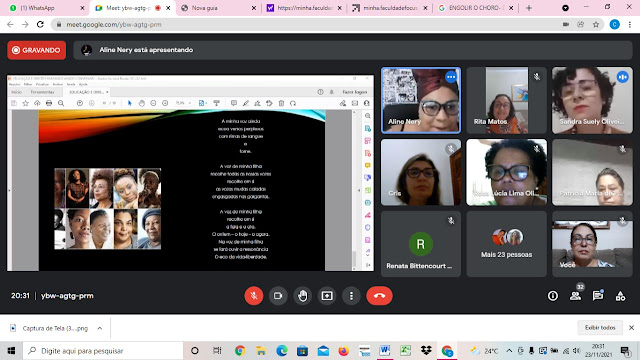
Task: Open the Chrome profile avatar
Action: 614,24
